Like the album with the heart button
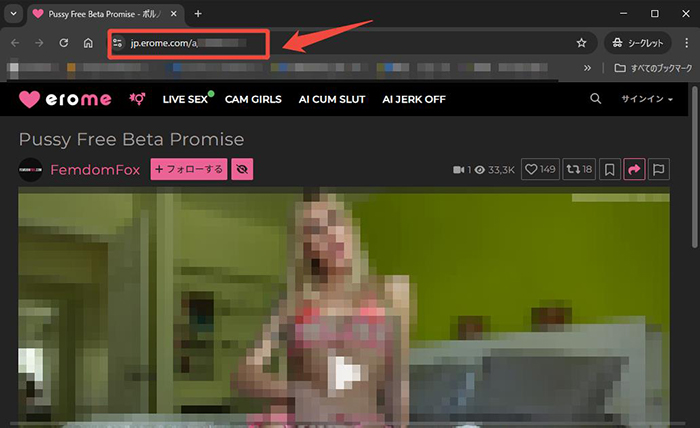The height and width of the screenshot is (428, 700). pos(541,170)
